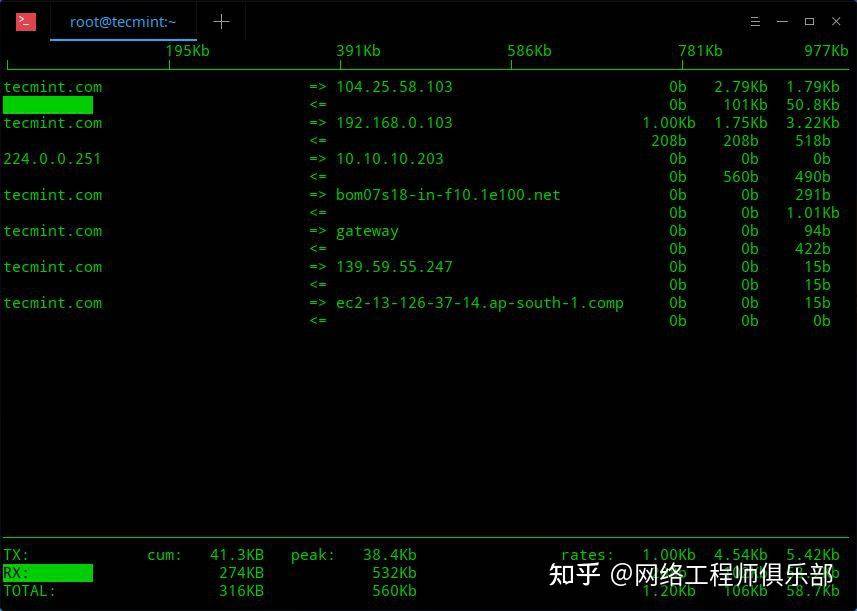
Task: Close the terminal window
Action: [x=836, y=21]
